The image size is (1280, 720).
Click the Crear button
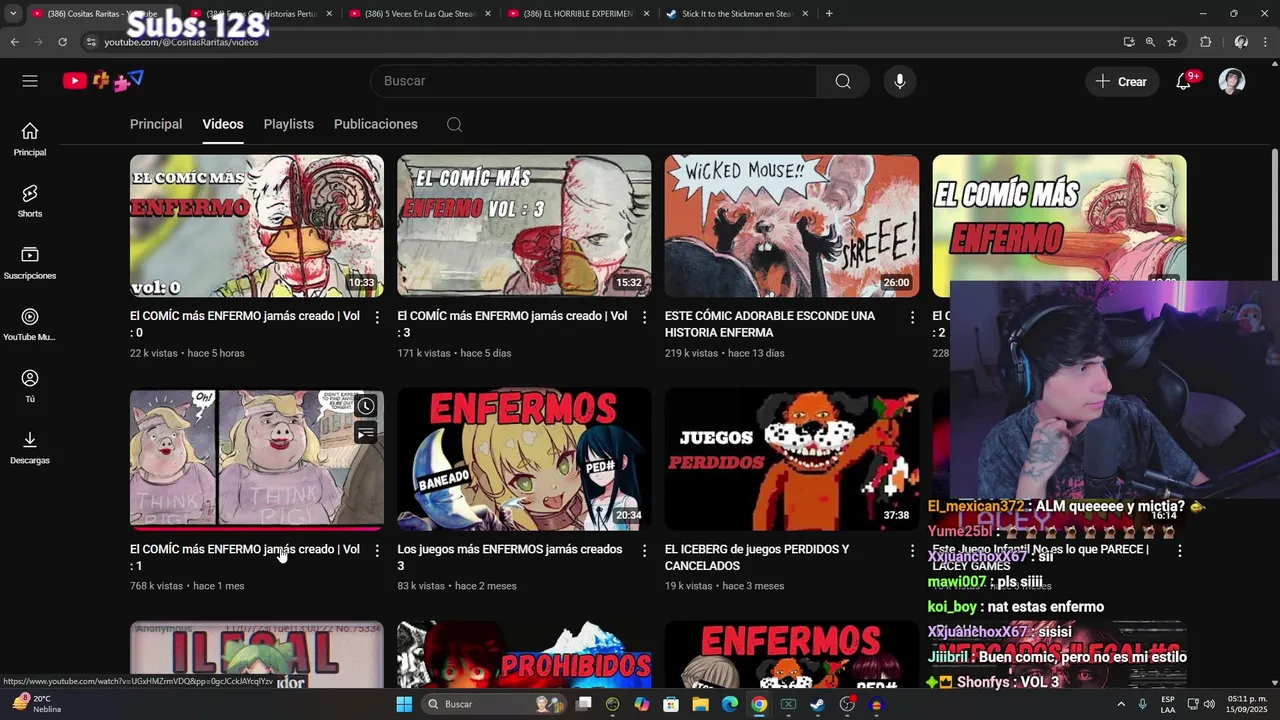click(x=1122, y=81)
